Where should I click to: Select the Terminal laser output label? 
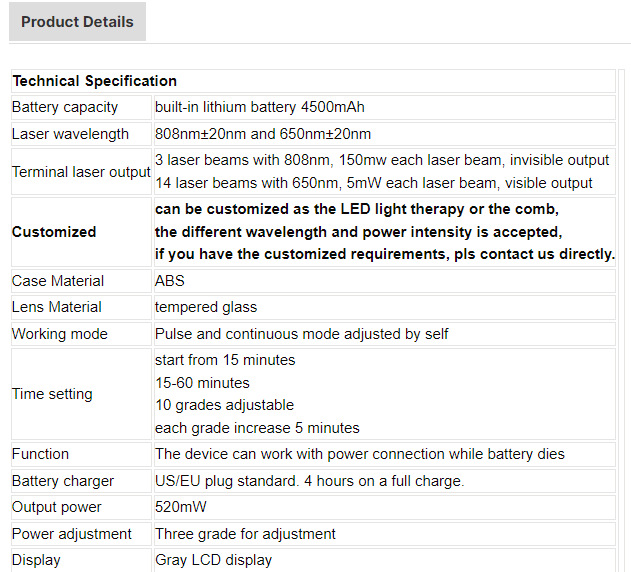[x=81, y=172]
